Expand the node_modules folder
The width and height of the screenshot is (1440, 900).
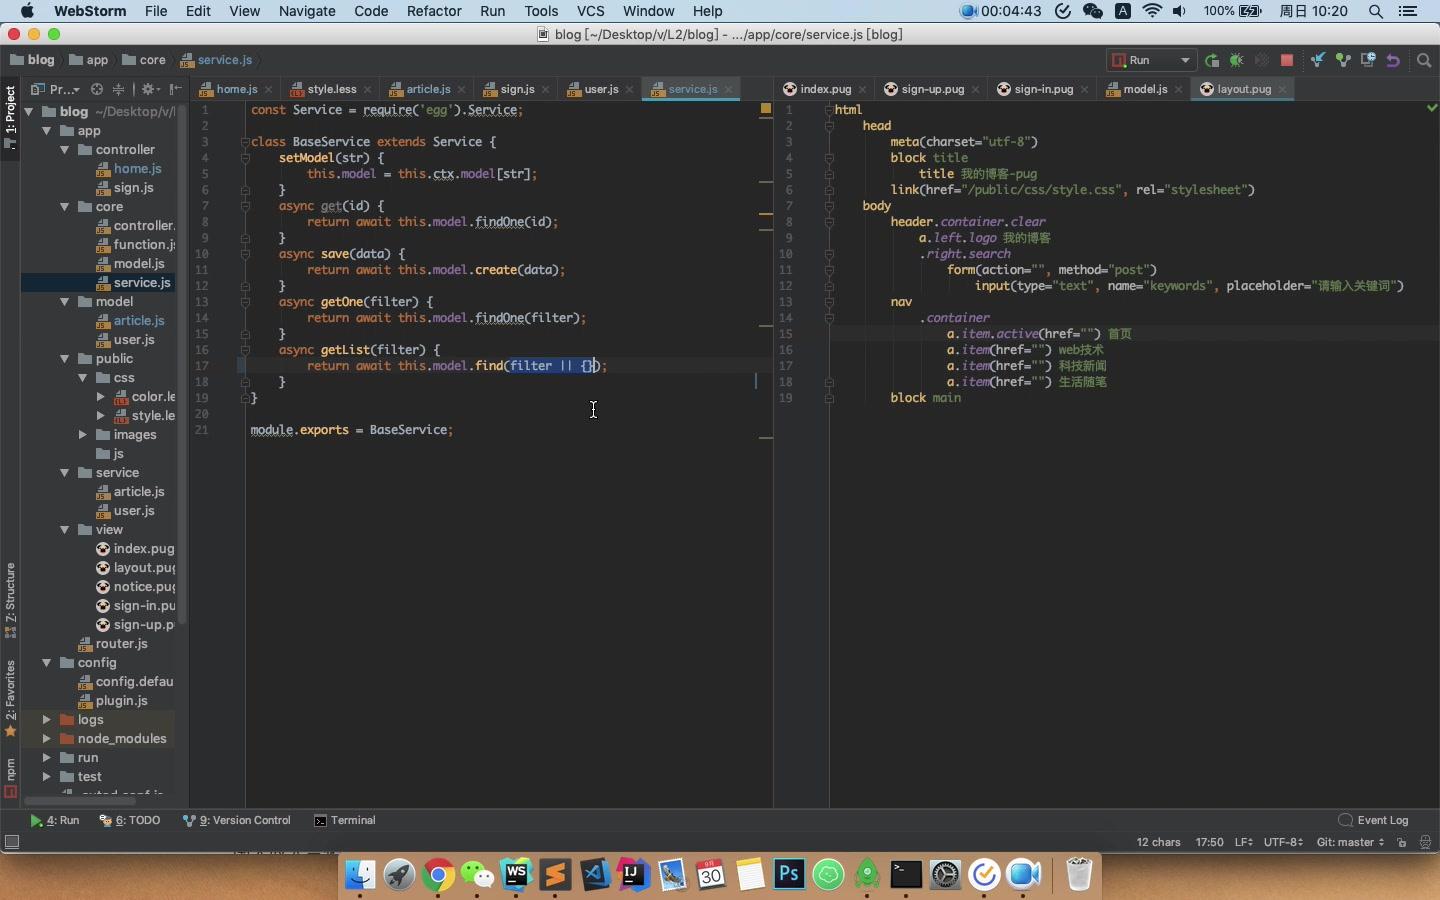(x=46, y=739)
